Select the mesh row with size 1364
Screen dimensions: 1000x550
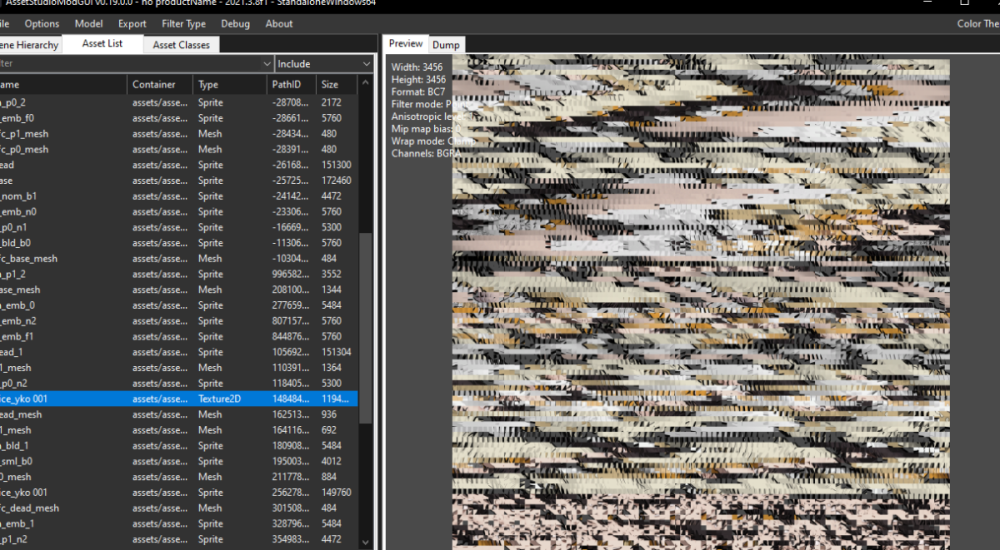coord(179,368)
